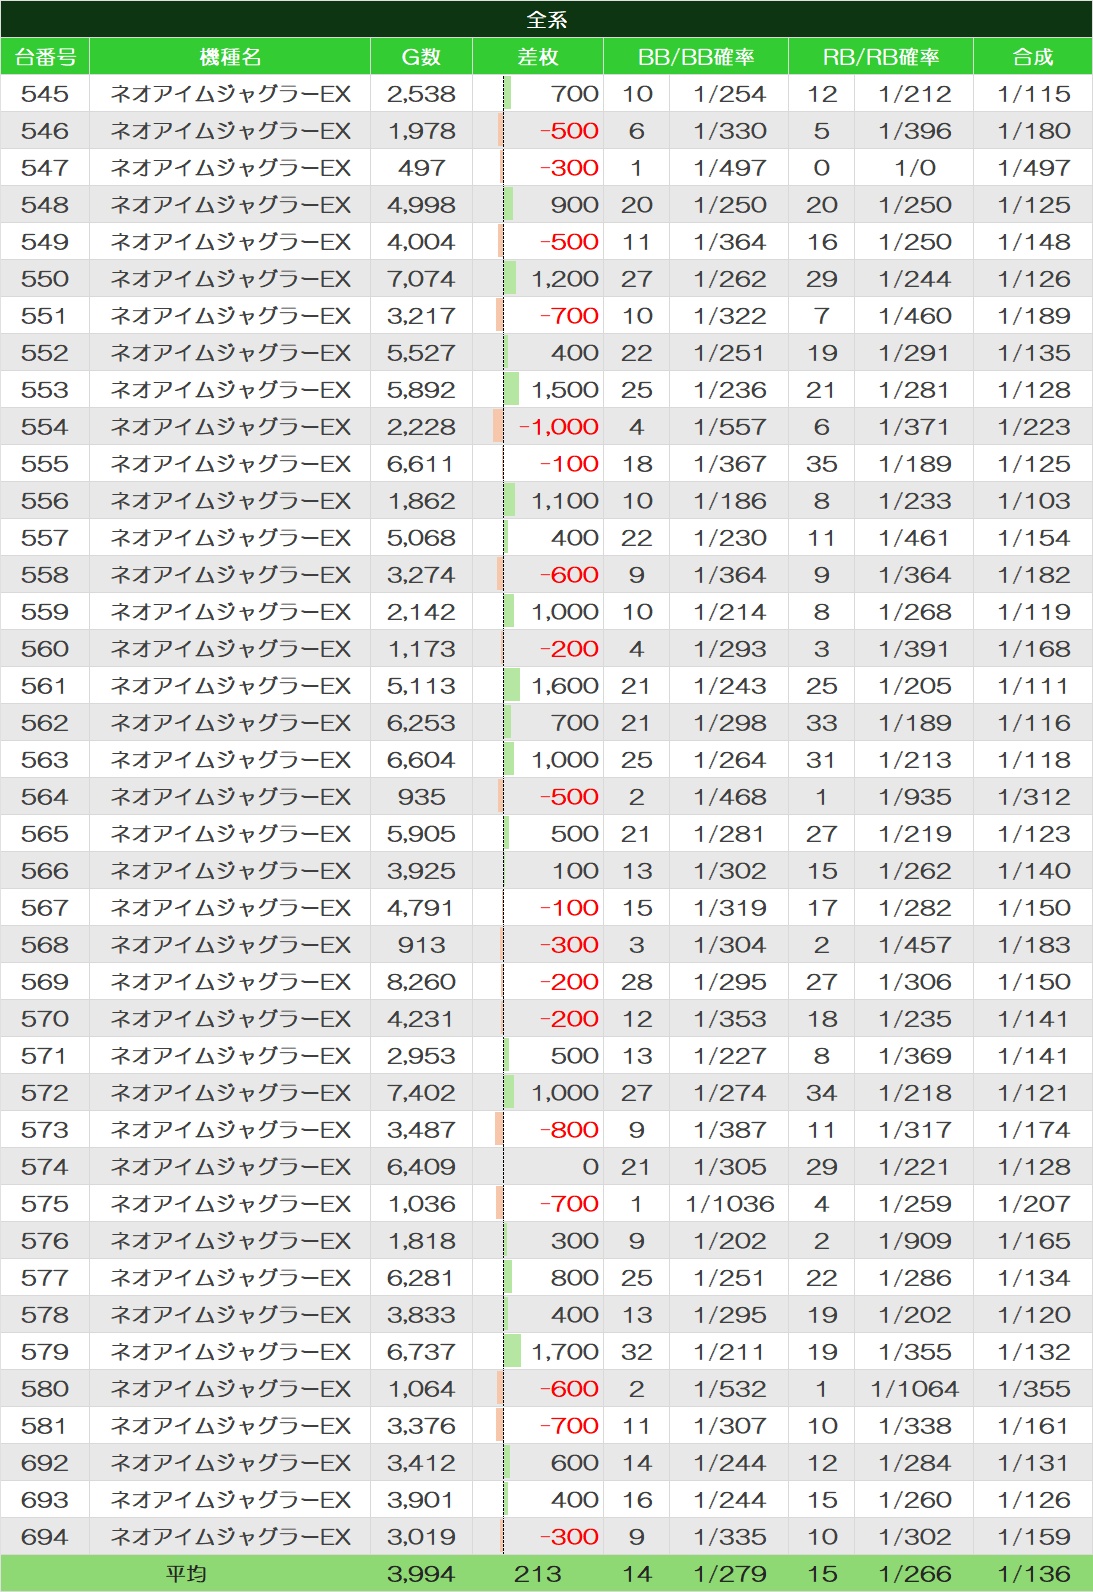Click G数 value 5,905 in row 565

pos(421,834)
